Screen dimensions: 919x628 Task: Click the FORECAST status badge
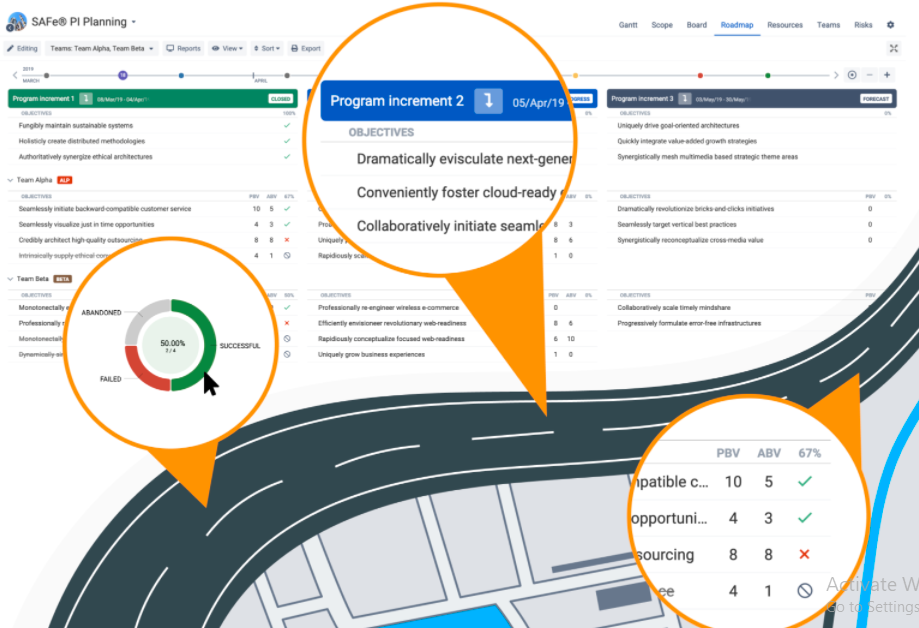coord(876,99)
